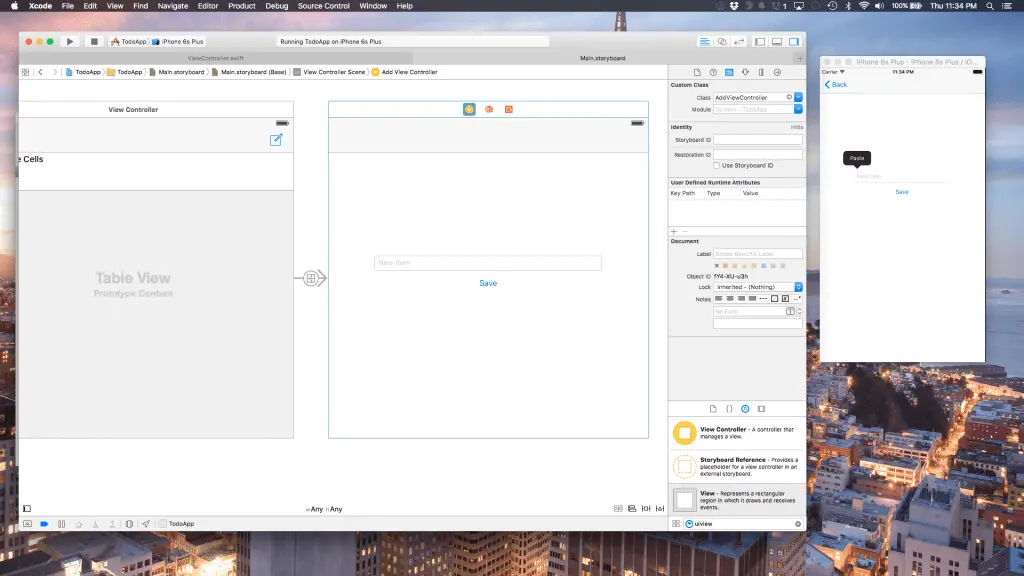The height and width of the screenshot is (576, 1024).
Task: Go back in editor history
Action: pos(40,72)
